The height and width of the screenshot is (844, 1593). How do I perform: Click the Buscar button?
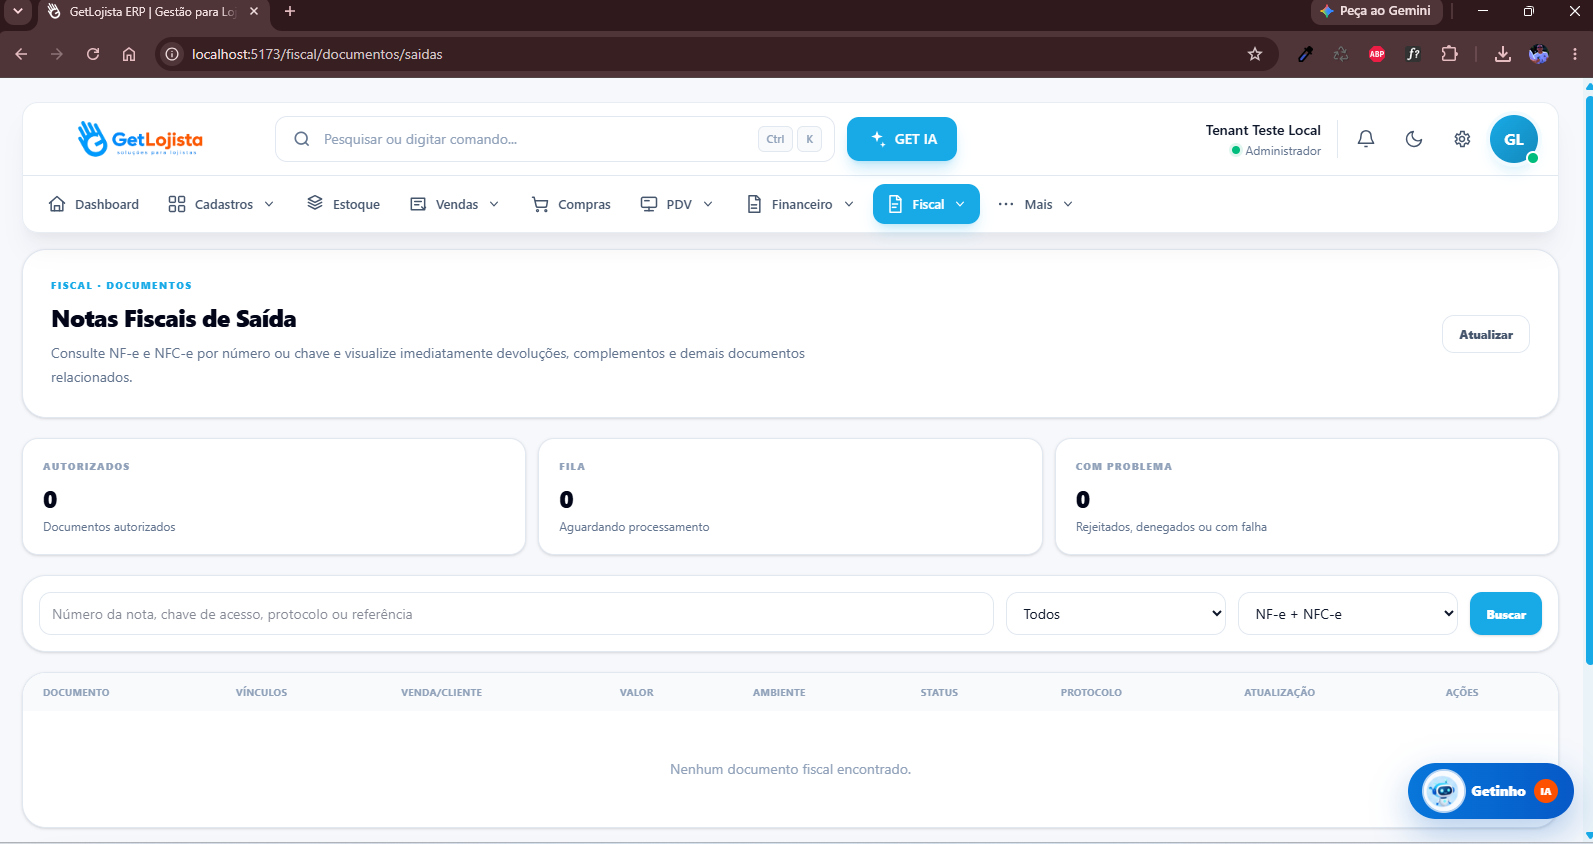[1505, 614]
